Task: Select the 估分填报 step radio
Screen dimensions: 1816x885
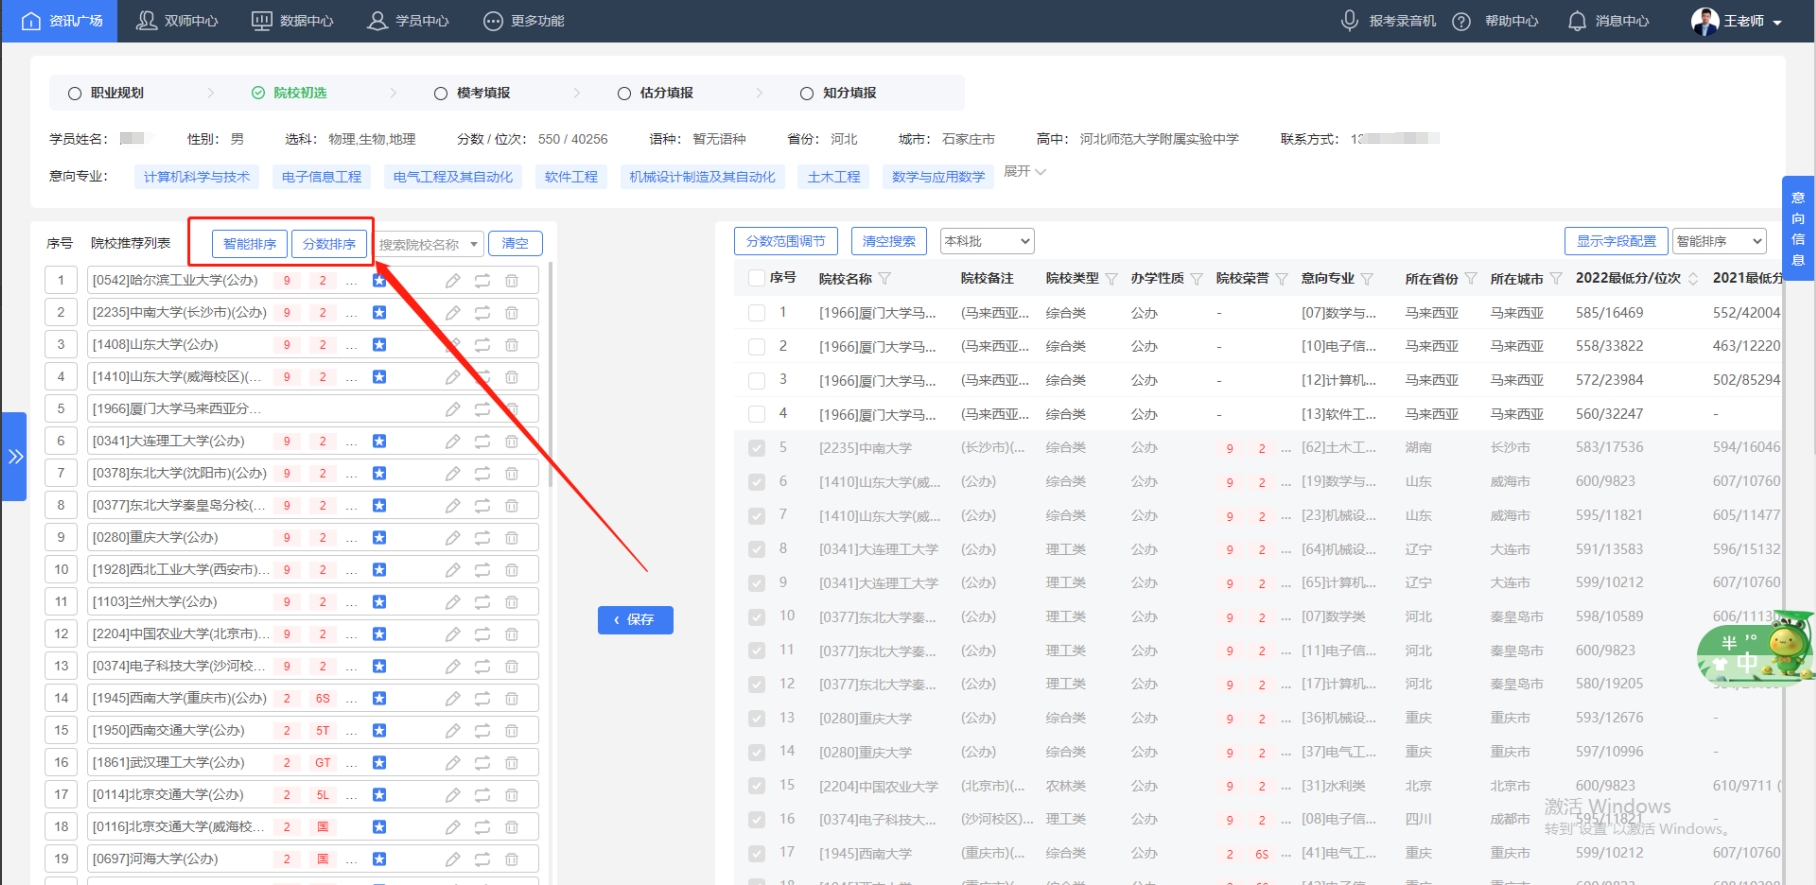Action: coord(624,93)
